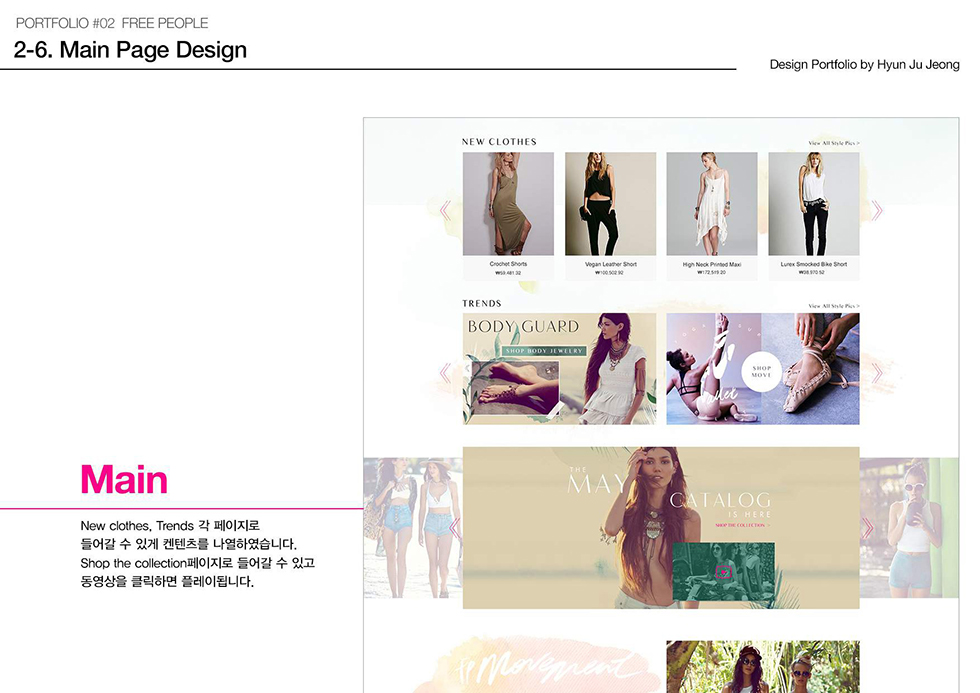
Task: Click the right arrow in the New Clothes carousel
Action: pos(878,209)
